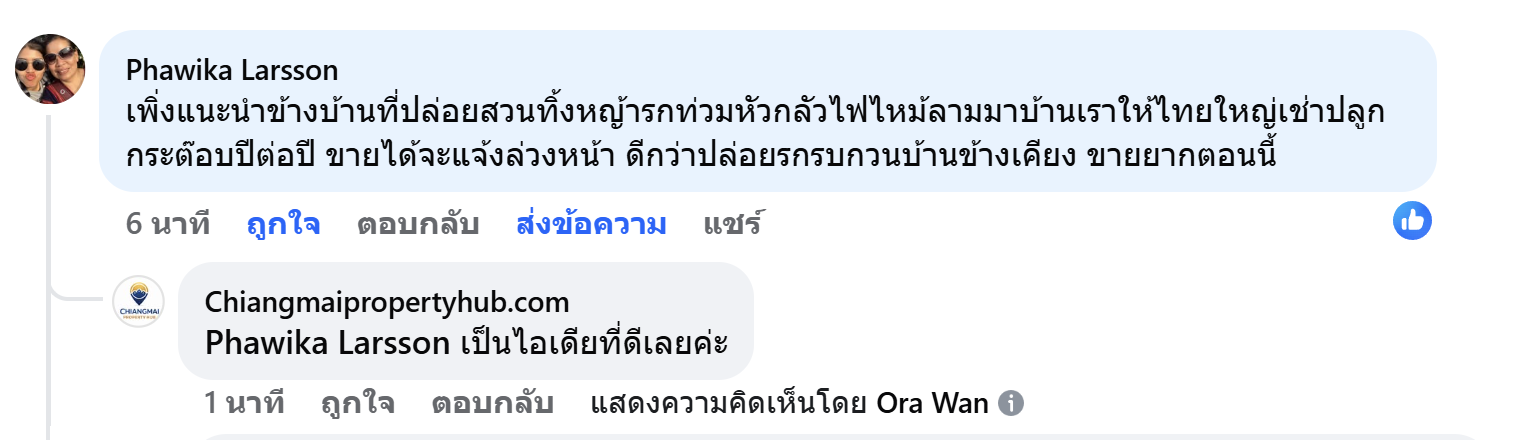Open Phawika Larsson's profile picture

coord(50,69)
